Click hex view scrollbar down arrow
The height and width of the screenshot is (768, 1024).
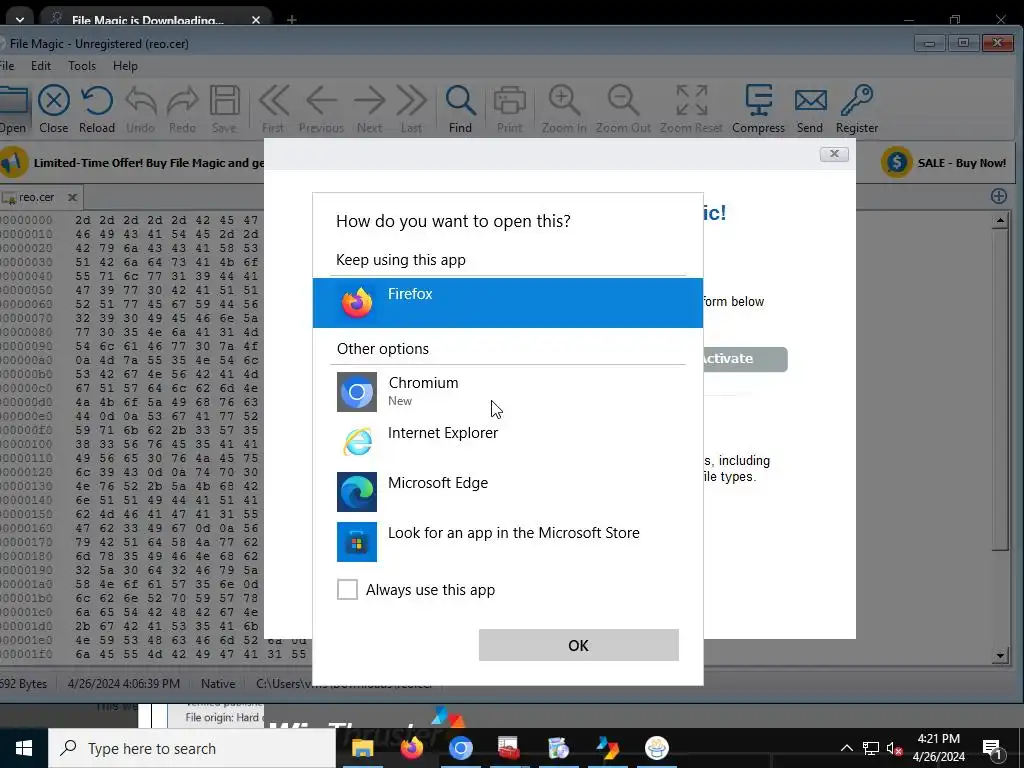click(1000, 656)
